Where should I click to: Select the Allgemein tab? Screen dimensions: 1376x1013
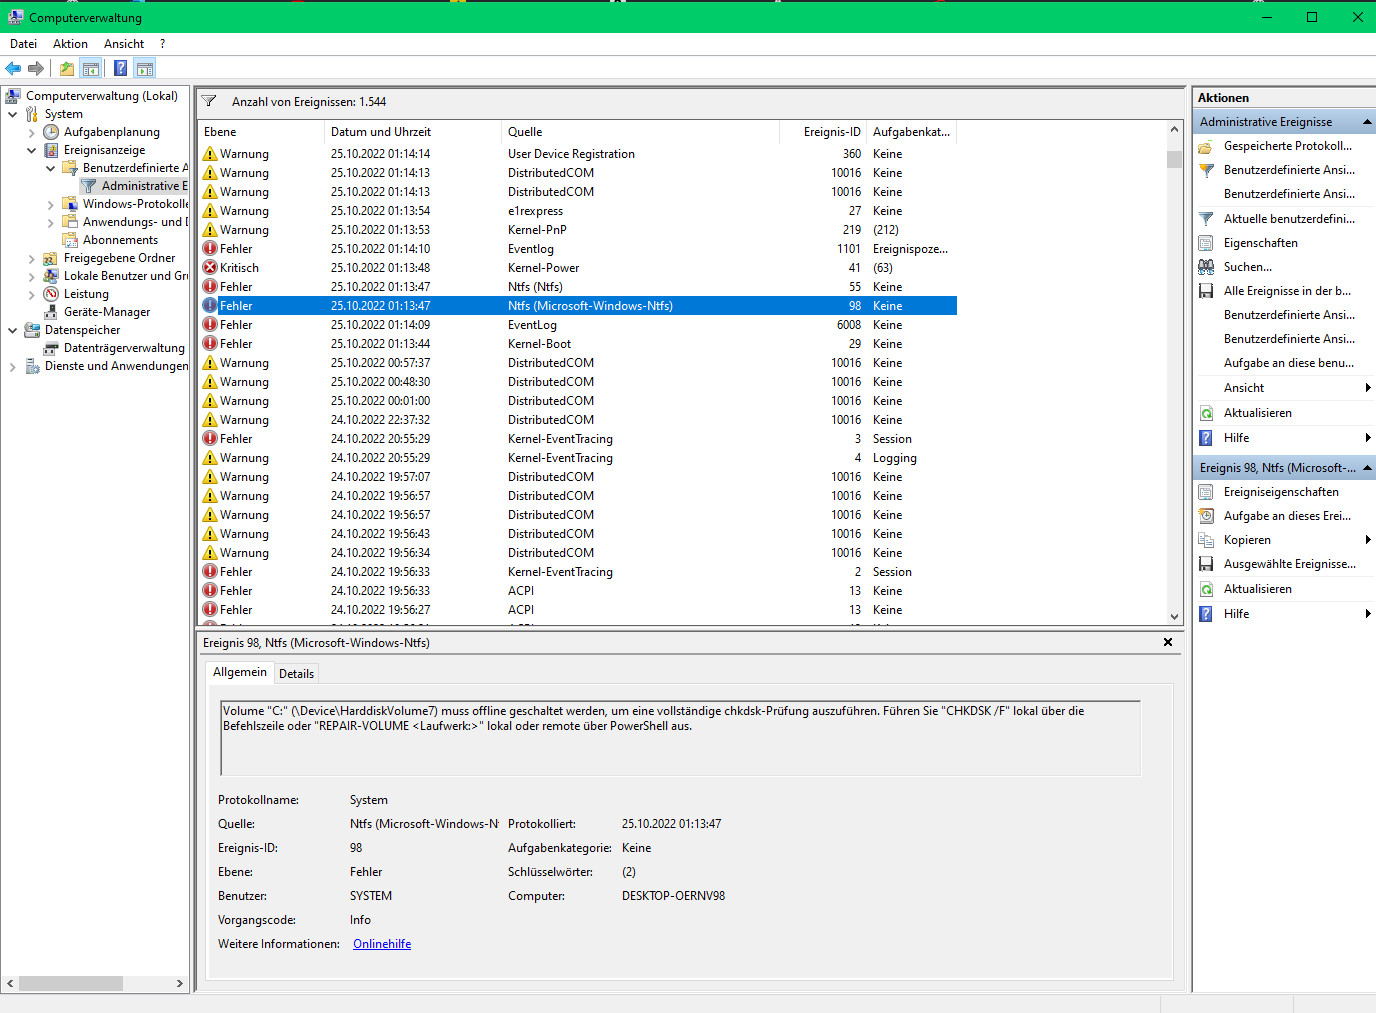(240, 672)
